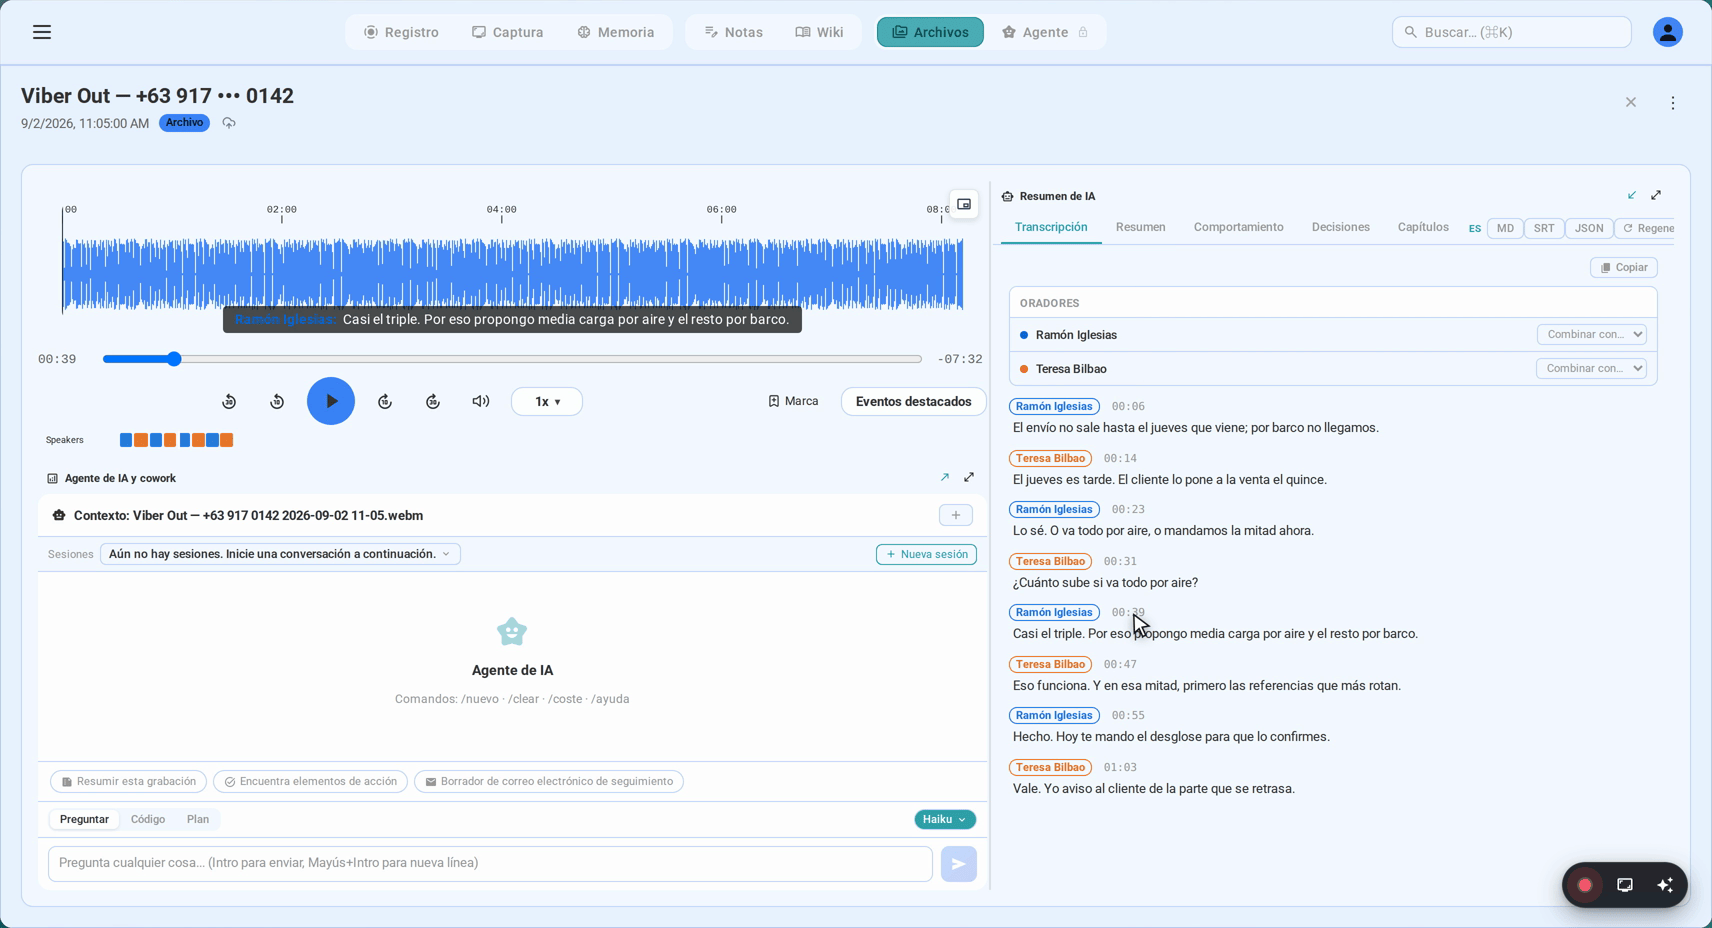Open the three-dot more options menu

1672,103
